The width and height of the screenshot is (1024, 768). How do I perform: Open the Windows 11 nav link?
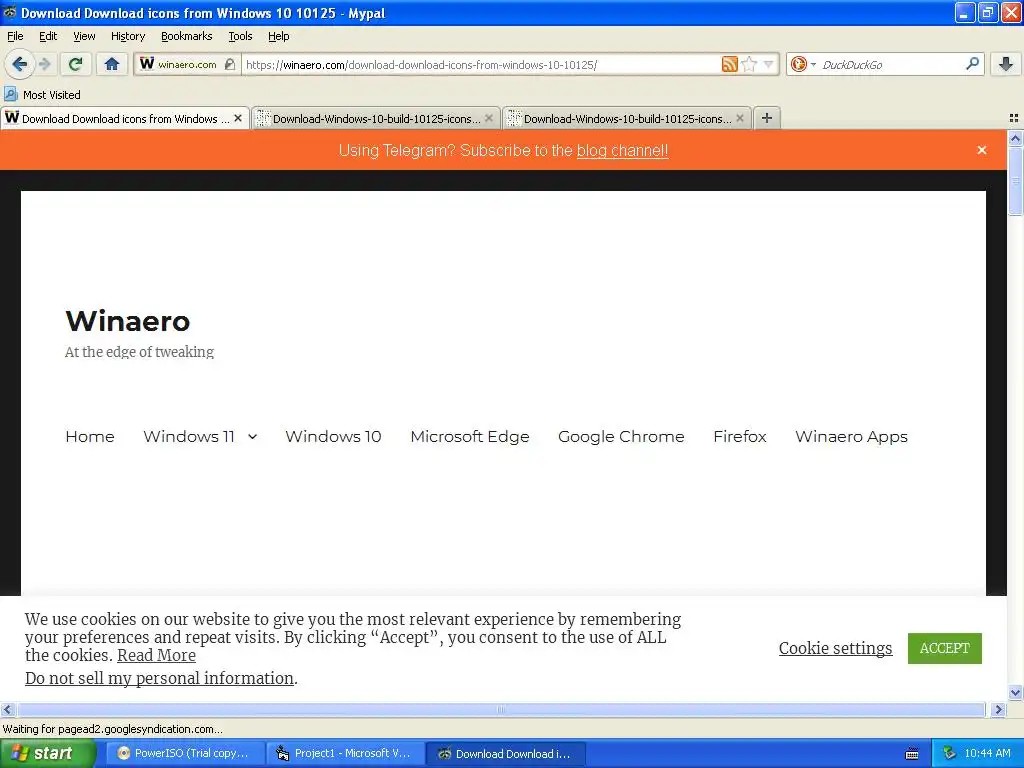pyautogui.click(x=189, y=436)
